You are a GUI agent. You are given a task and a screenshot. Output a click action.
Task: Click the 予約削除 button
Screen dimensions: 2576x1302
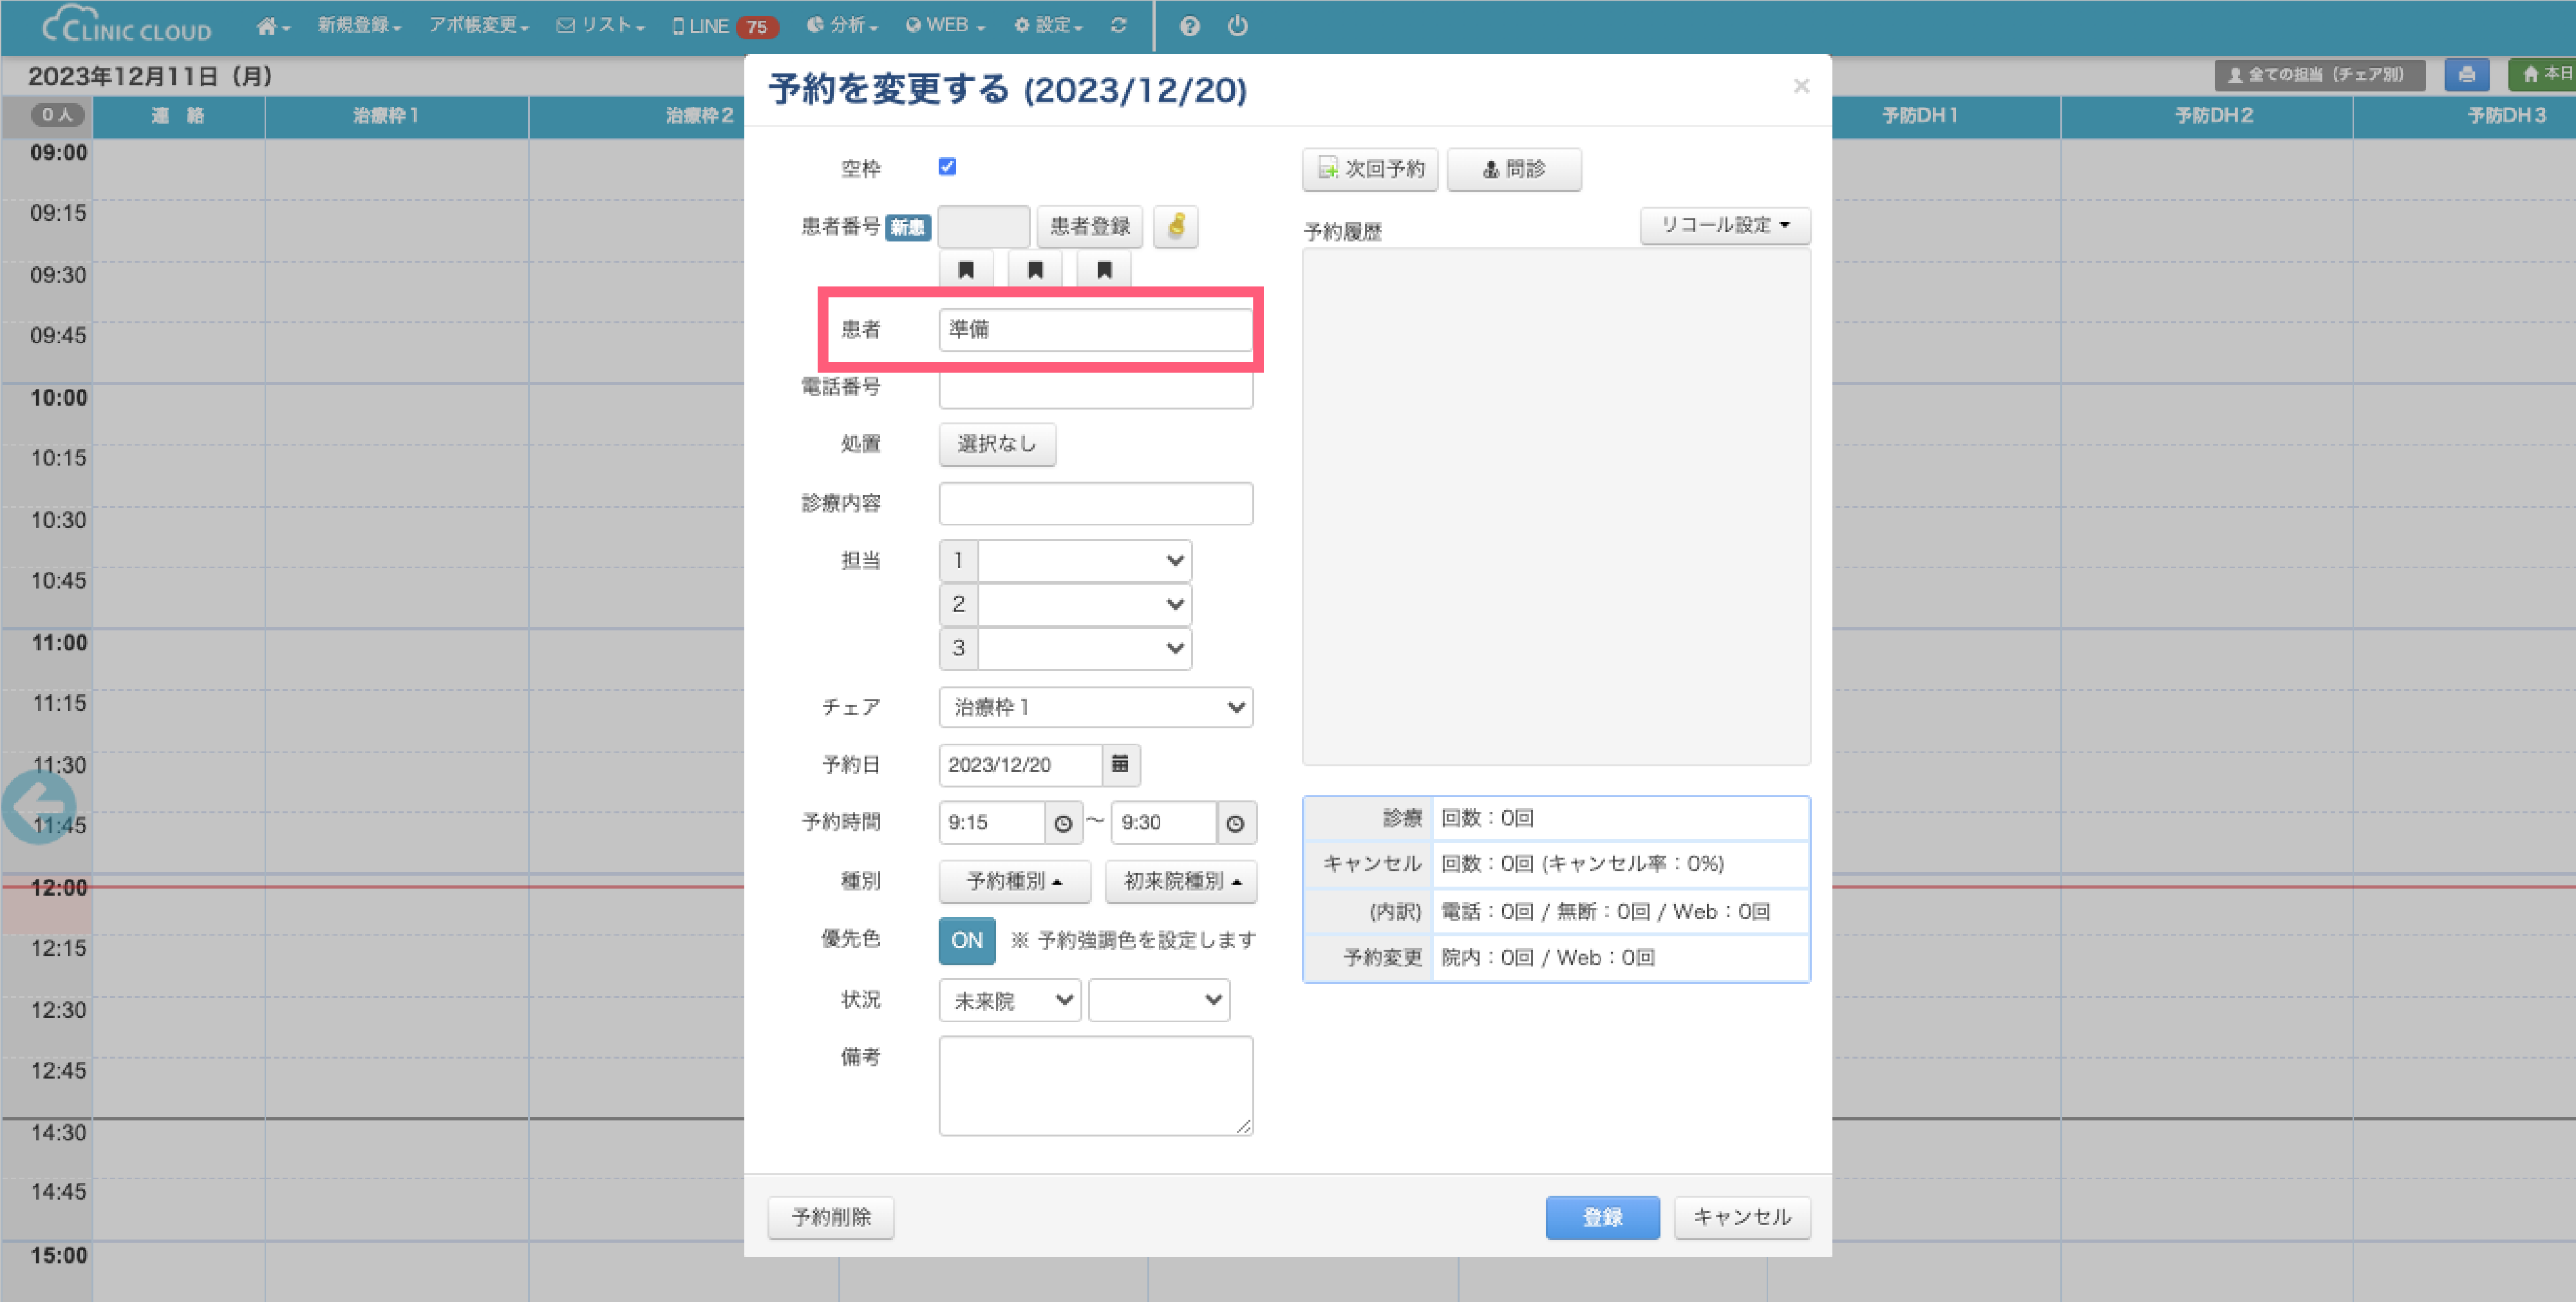[x=831, y=1217]
